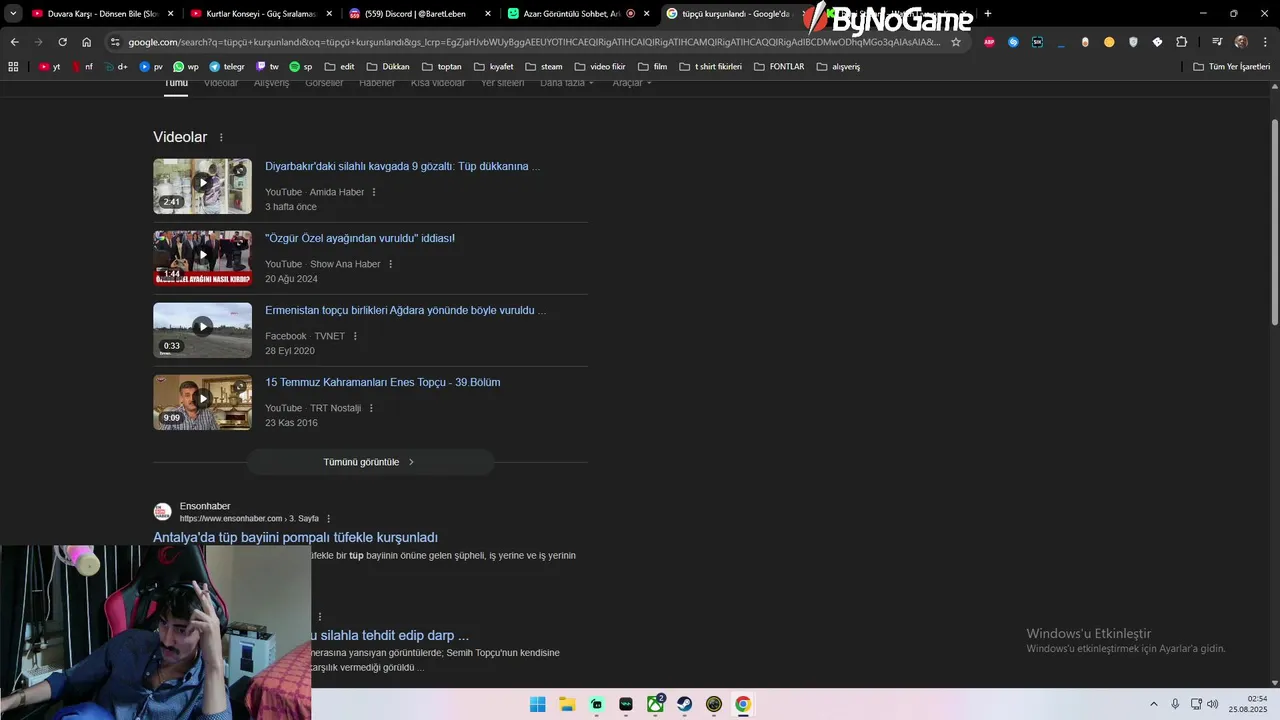
Task: Bookmark this page with the star icon
Action: pos(955,42)
